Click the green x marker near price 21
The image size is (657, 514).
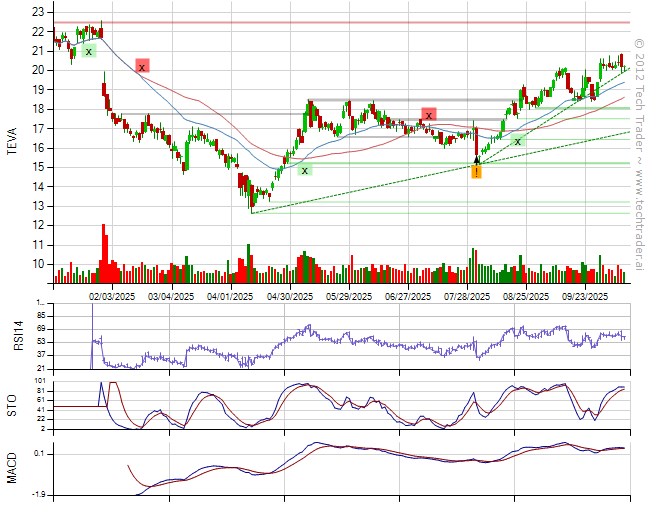tap(88, 51)
